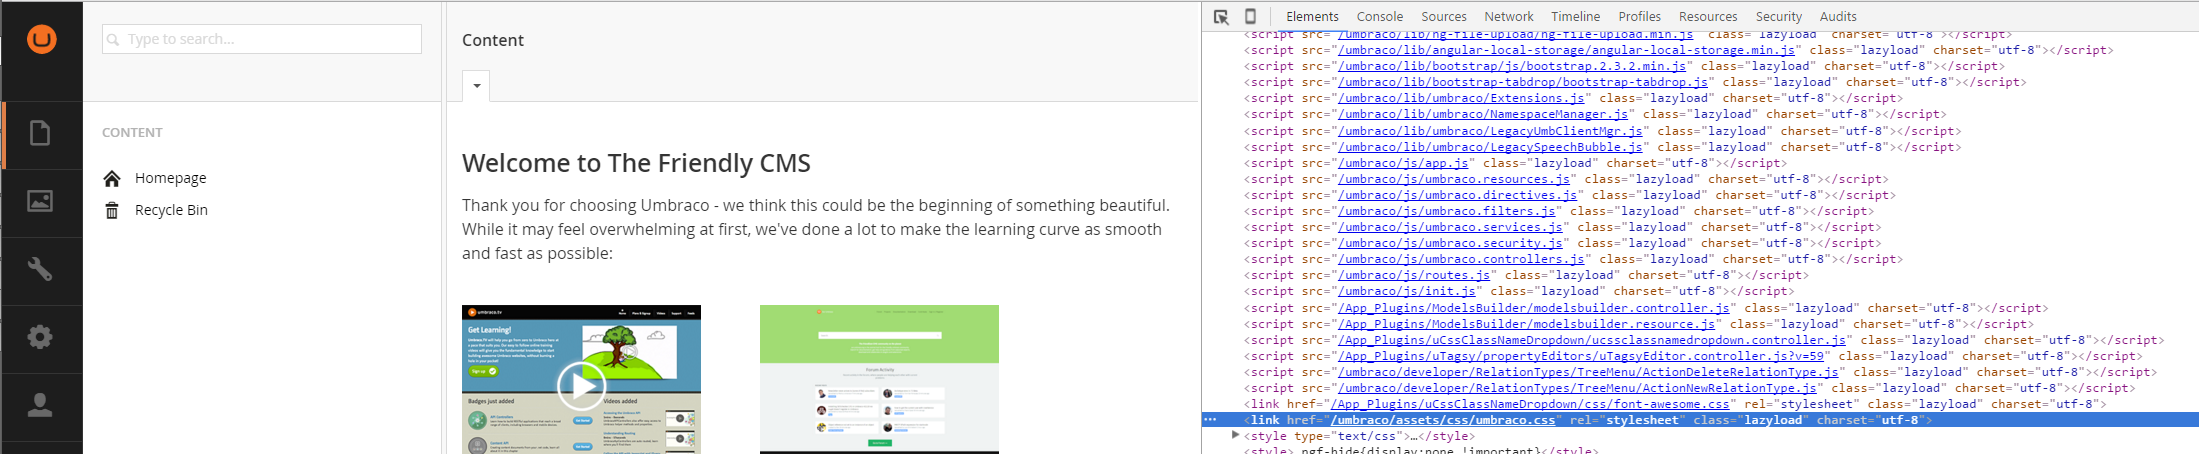Open umbraco.directives.js source link

[x=1458, y=195]
